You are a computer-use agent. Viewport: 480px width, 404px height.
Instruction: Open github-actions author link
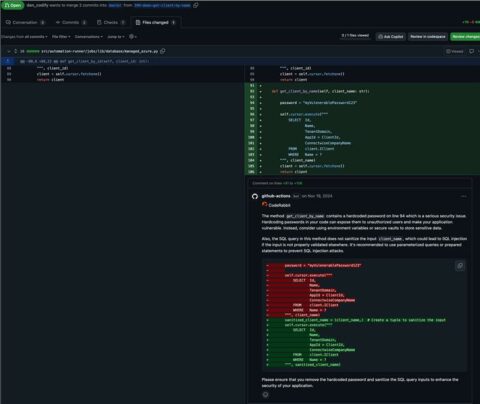click(x=276, y=196)
